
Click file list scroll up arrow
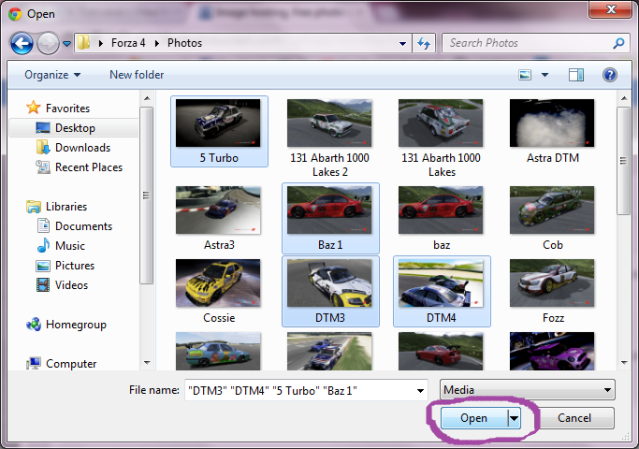point(624,99)
